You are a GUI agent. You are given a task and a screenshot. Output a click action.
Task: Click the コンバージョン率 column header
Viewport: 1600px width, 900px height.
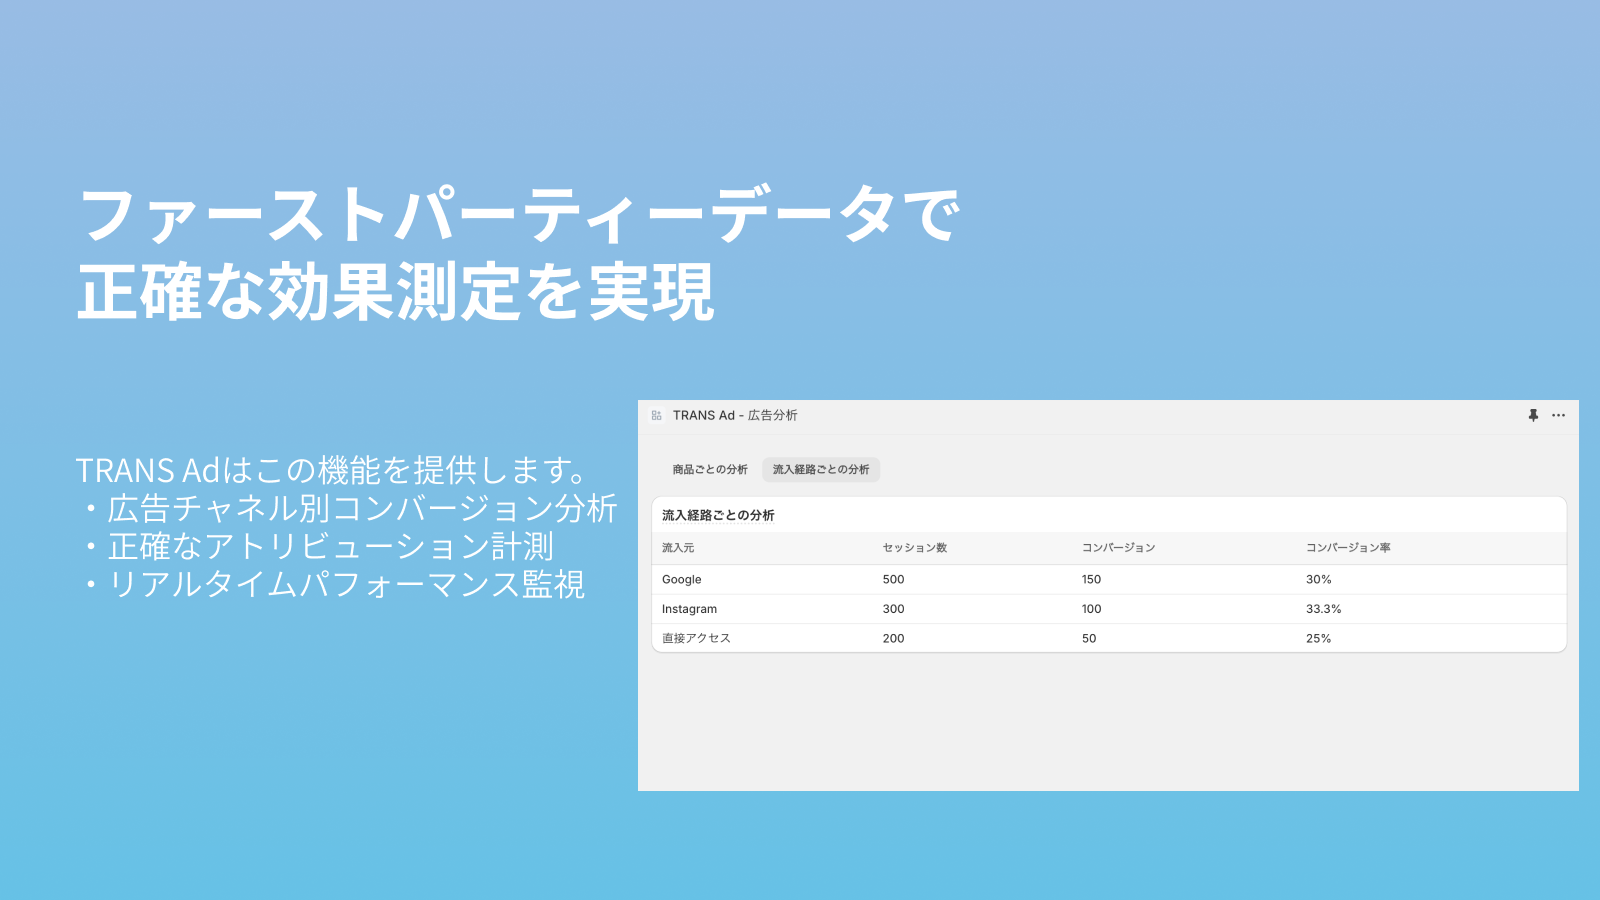1348,548
